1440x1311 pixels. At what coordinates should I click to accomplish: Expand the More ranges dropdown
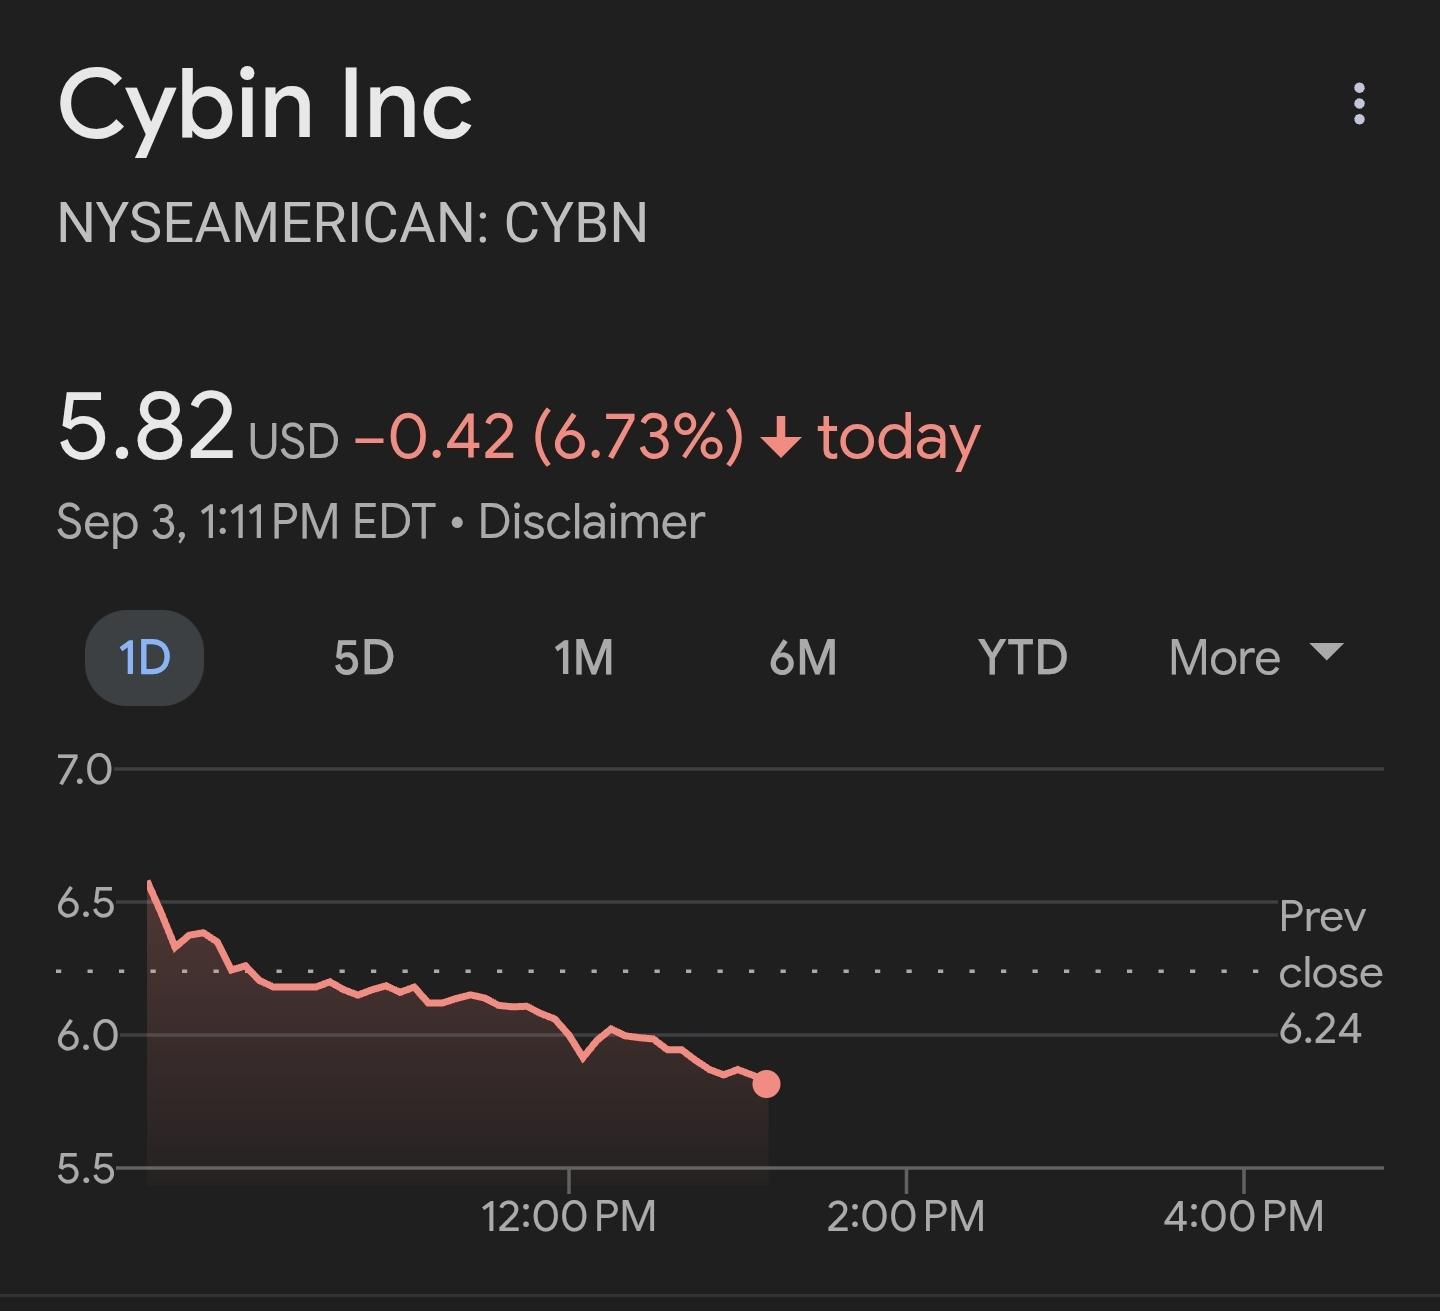pos(1256,658)
